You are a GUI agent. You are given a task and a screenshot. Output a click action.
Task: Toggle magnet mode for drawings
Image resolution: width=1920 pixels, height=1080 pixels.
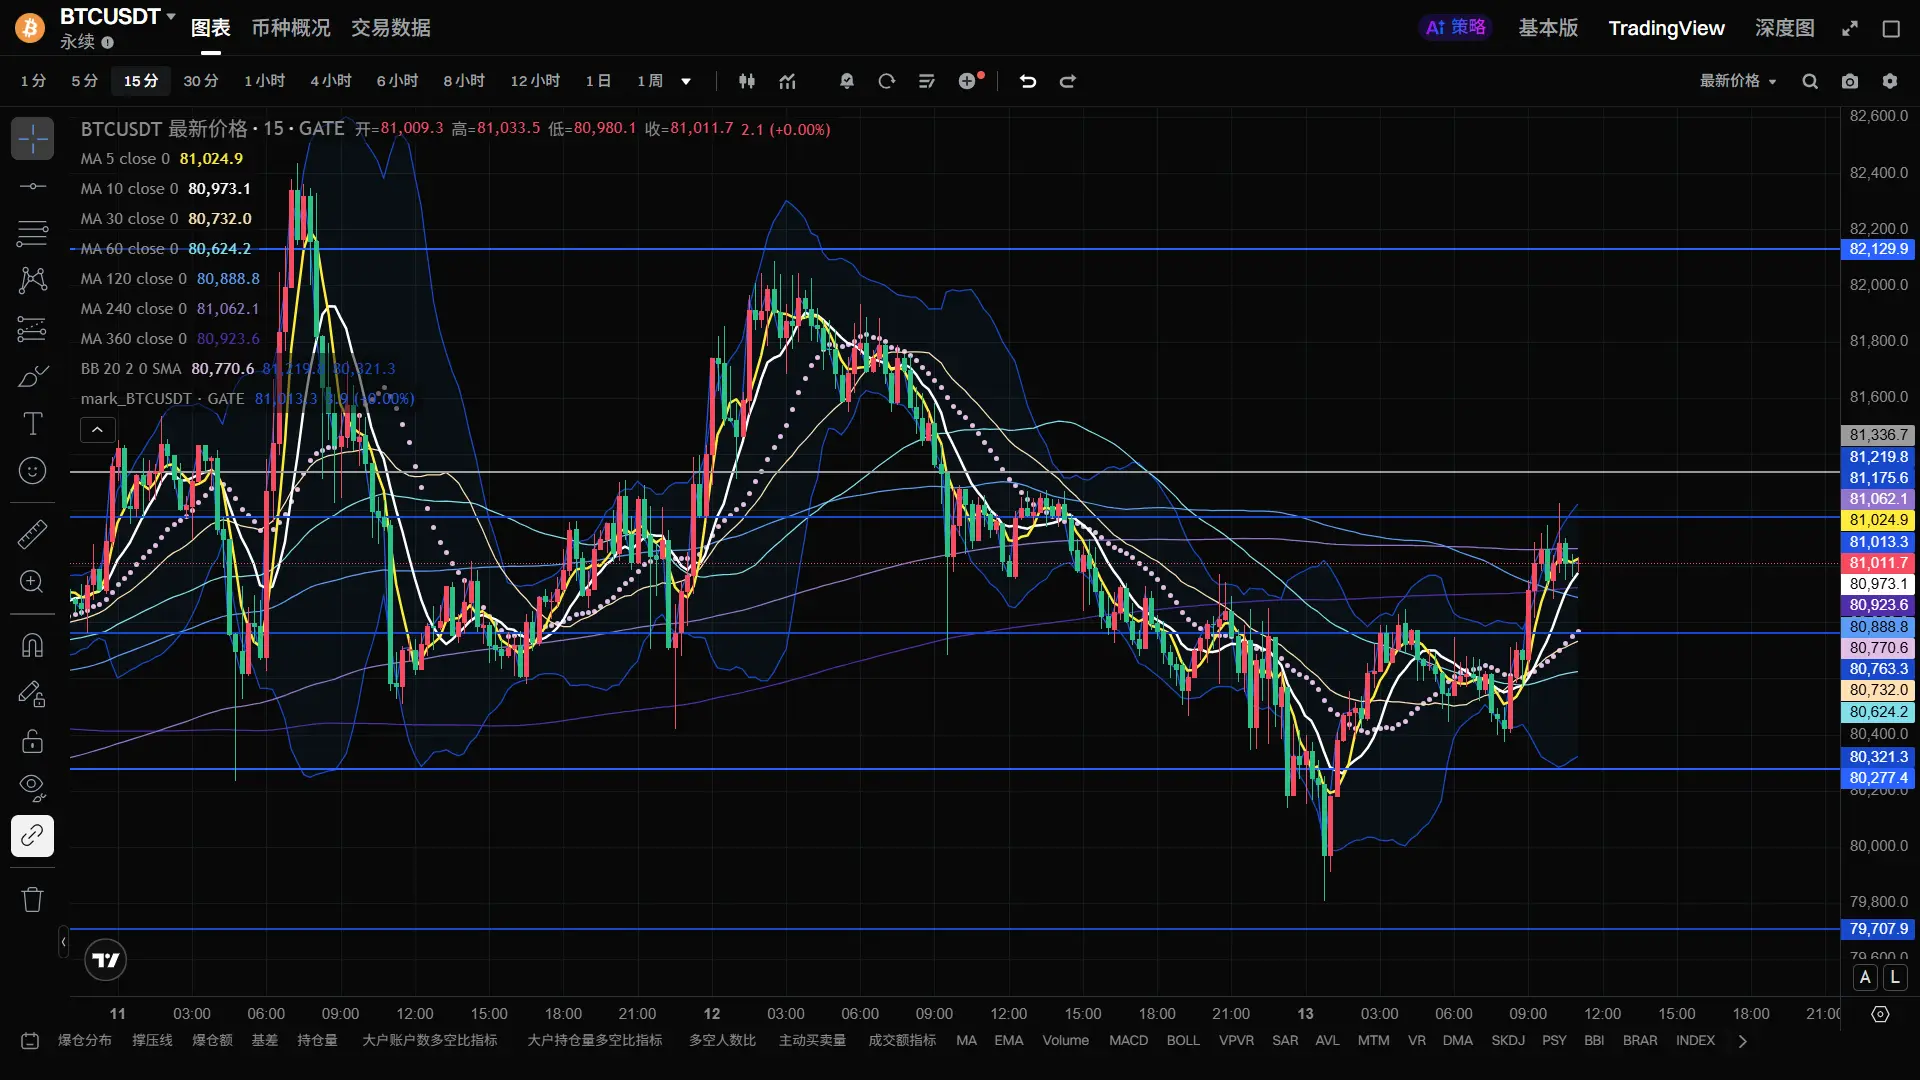[32, 645]
